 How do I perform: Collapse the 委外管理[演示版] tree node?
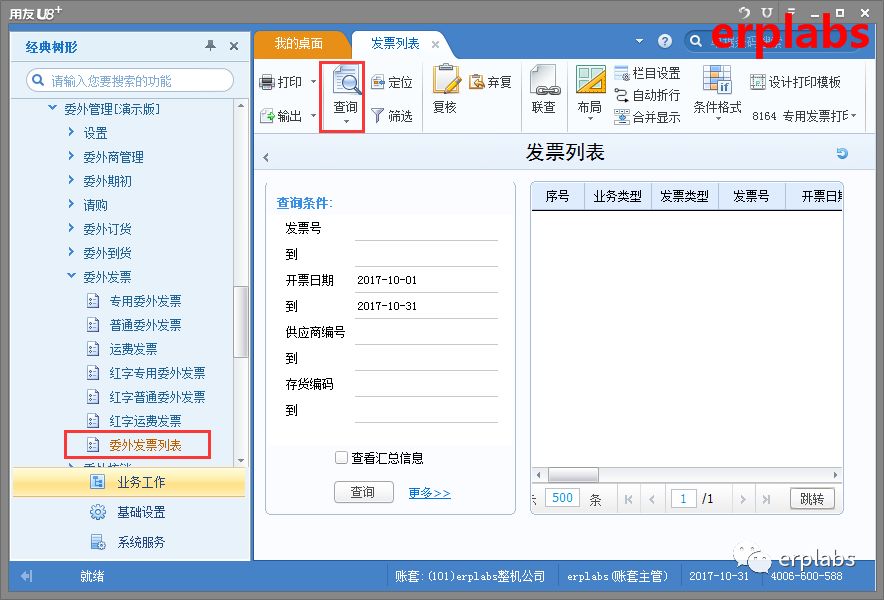(52, 108)
